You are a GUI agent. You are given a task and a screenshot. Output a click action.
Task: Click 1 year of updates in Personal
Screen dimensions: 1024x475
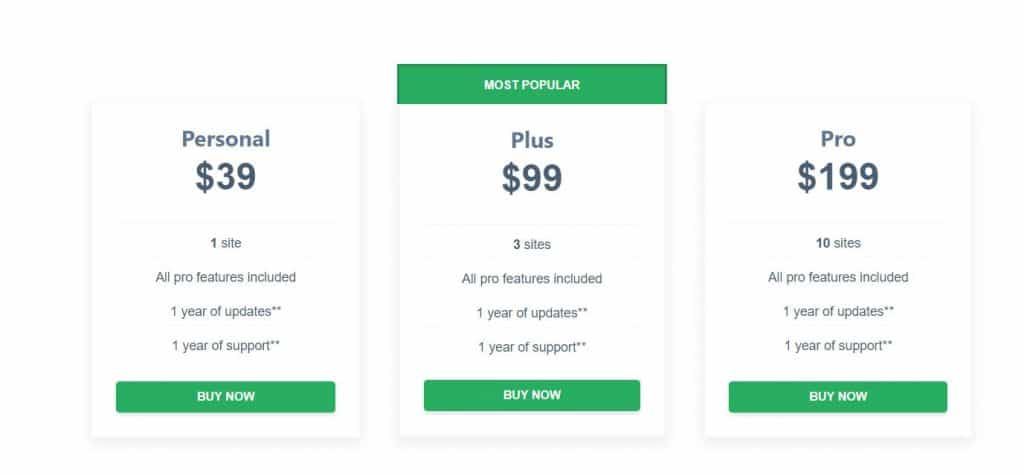pyautogui.click(x=225, y=312)
